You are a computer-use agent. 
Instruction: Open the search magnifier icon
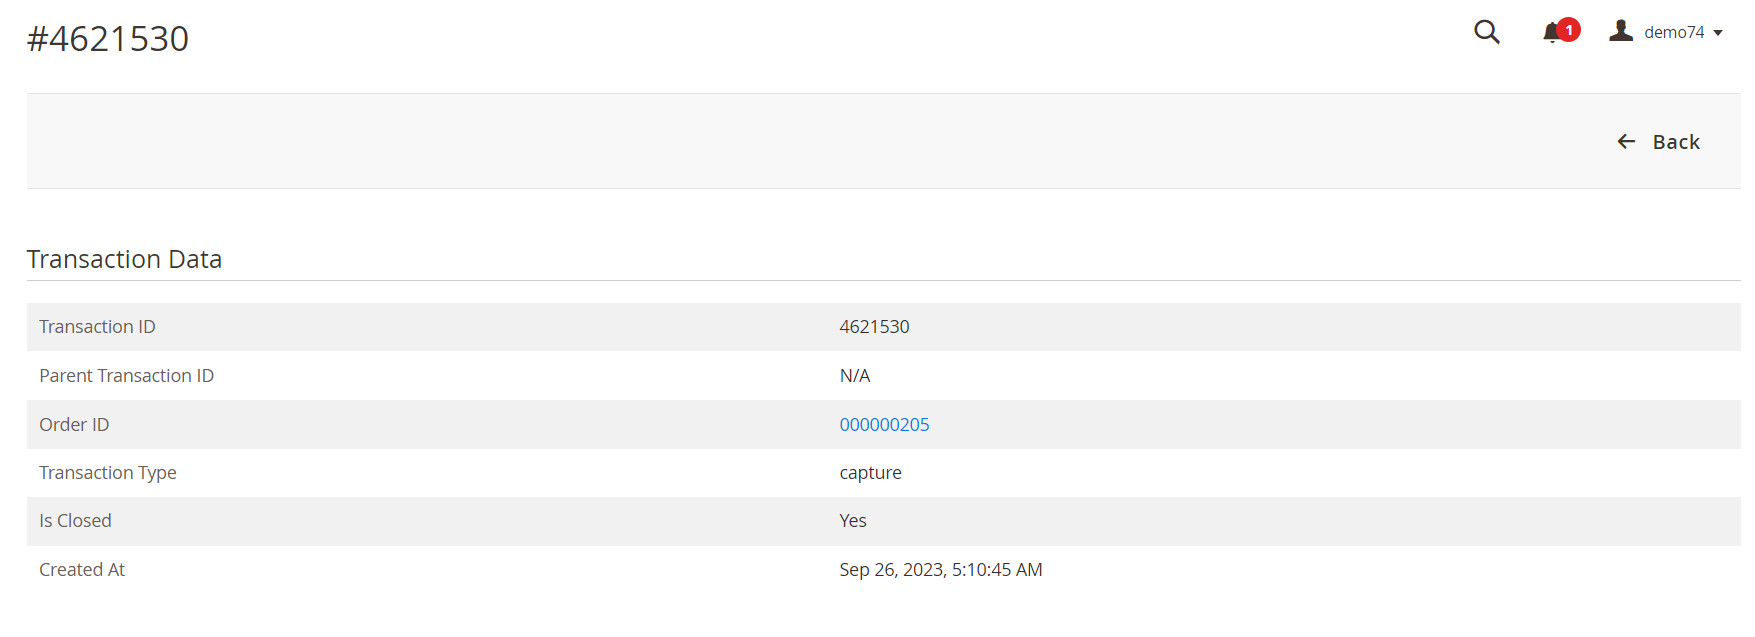pyautogui.click(x=1486, y=32)
